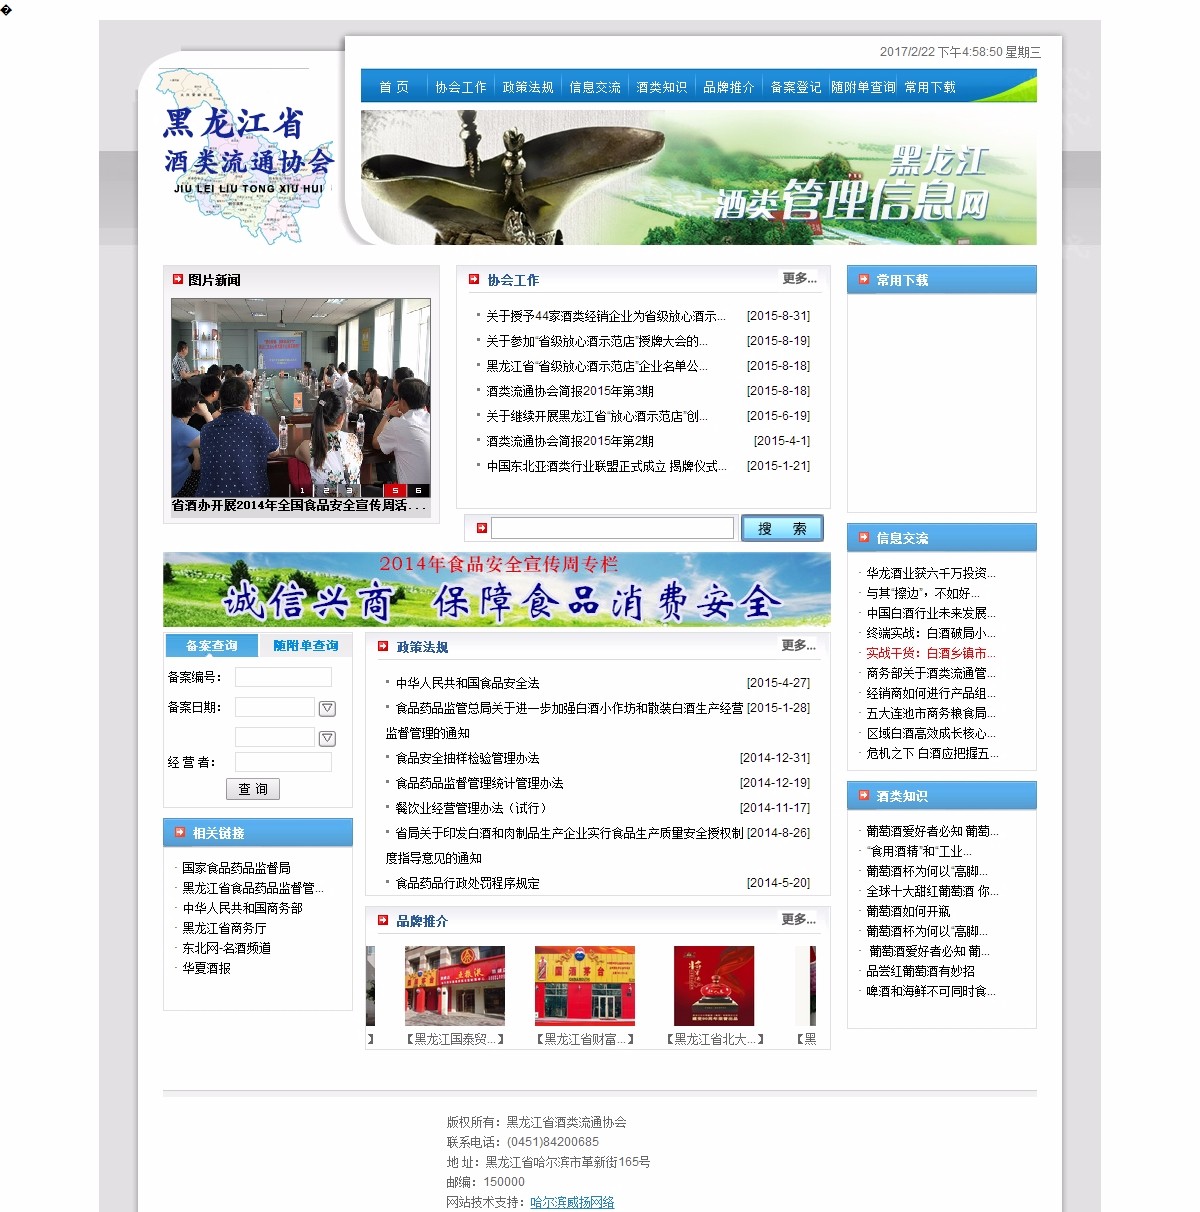
Task: Click the red arrow icon beside 图片新闻
Action: pos(177,280)
